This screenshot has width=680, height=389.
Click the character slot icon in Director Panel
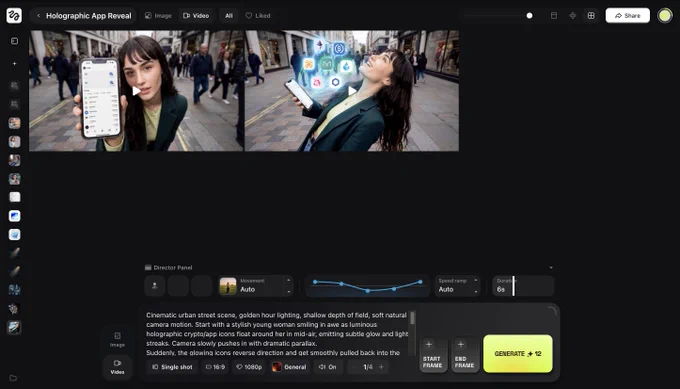tap(155, 286)
